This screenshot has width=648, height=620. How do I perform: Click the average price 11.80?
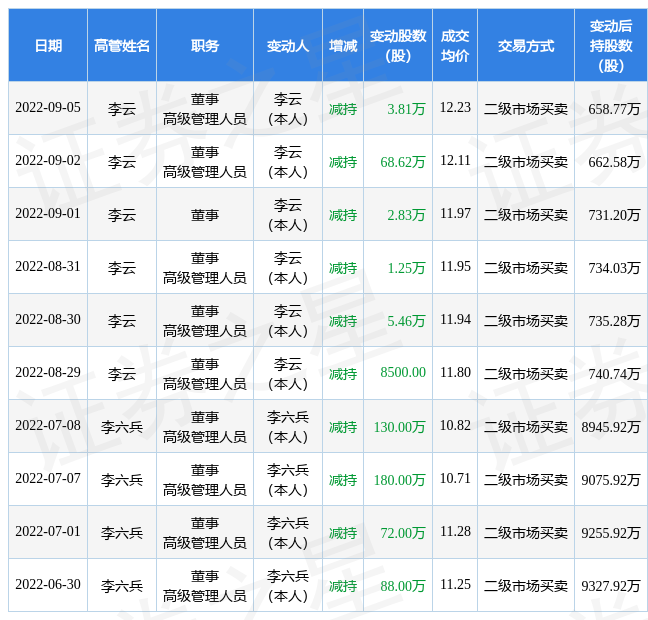click(455, 372)
